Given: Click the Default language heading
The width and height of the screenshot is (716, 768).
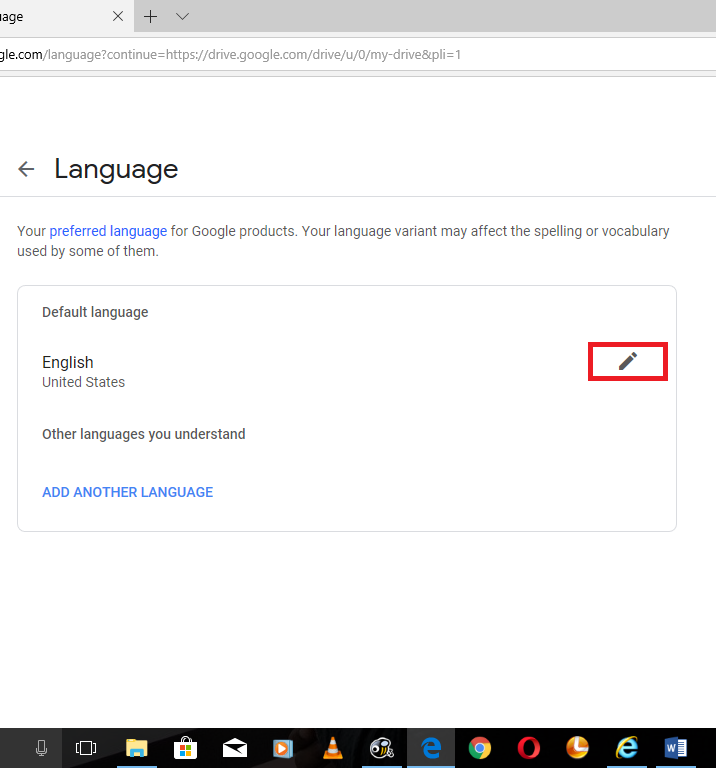Looking at the screenshot, I should coord(95,312).
